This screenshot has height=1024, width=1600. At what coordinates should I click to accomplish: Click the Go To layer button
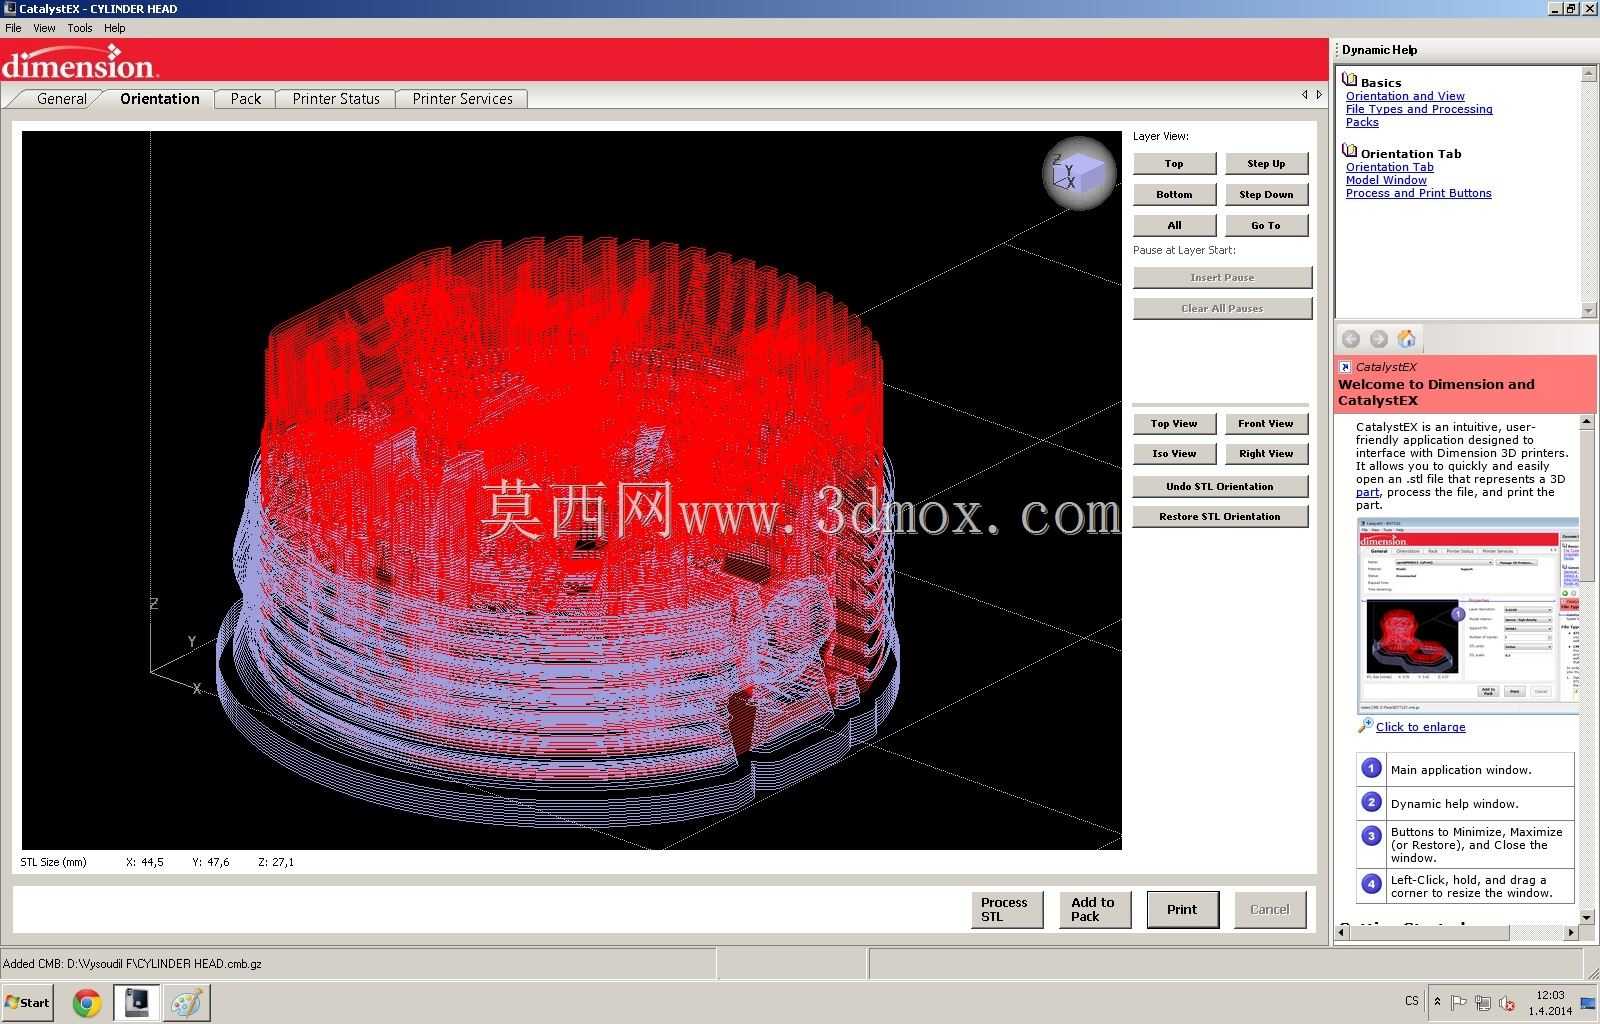pyautogui.click(x=1267, y=226)
